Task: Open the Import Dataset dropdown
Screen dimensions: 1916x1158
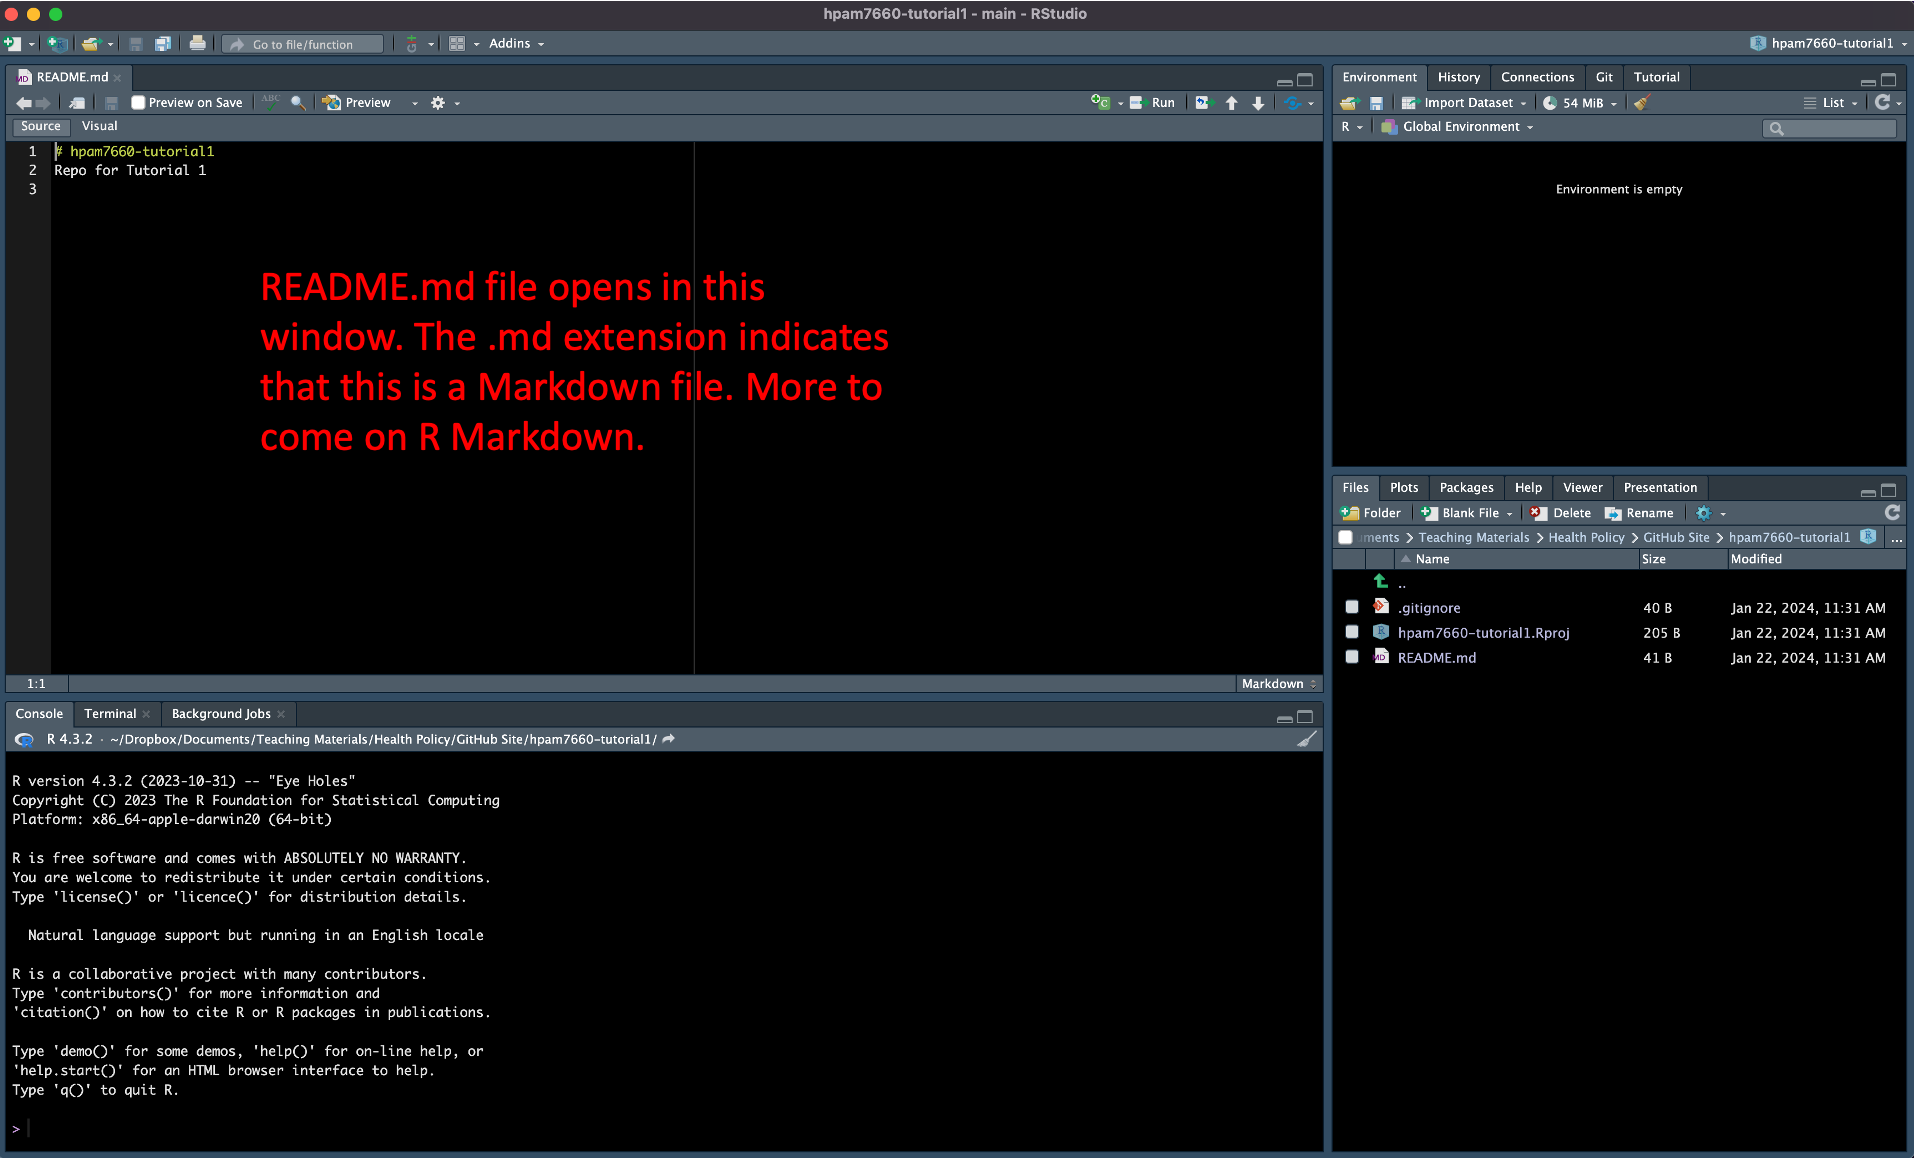Action: [1464, 103]
